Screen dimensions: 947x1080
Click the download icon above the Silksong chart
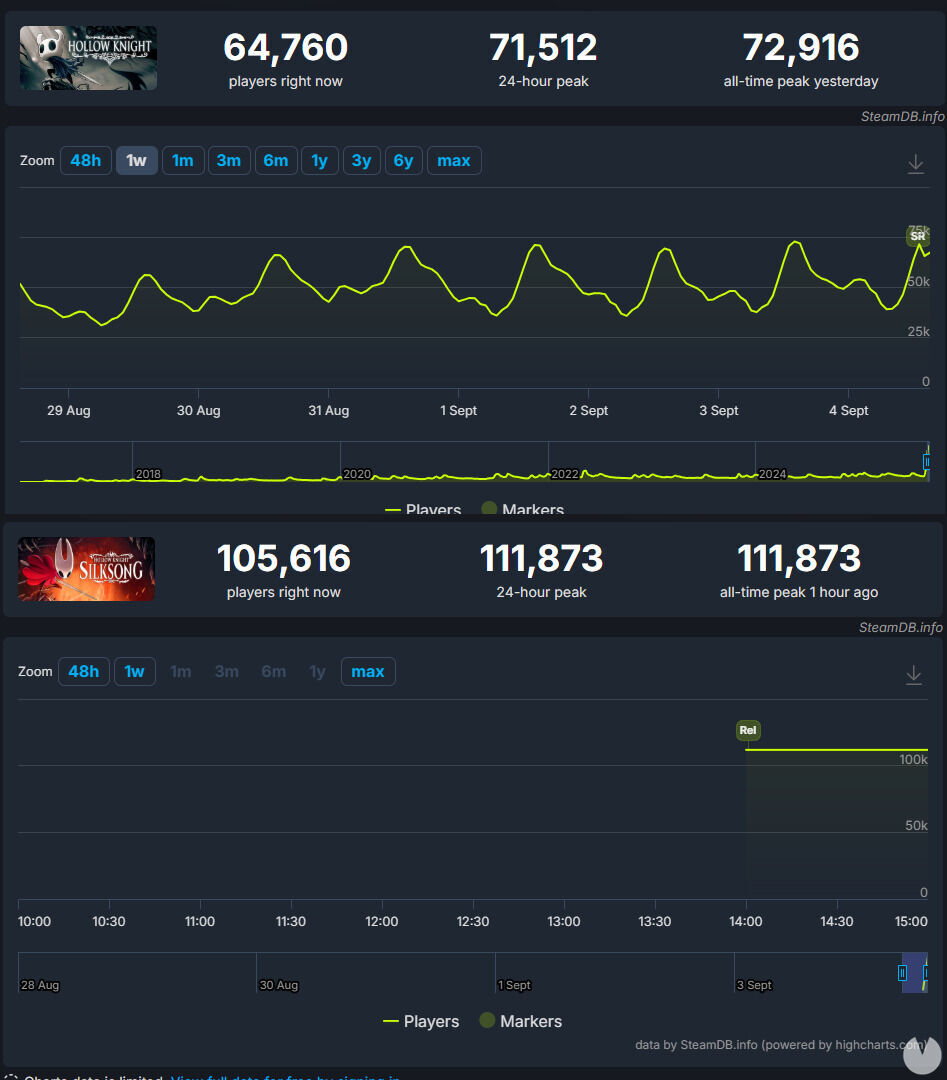[913, 675]
